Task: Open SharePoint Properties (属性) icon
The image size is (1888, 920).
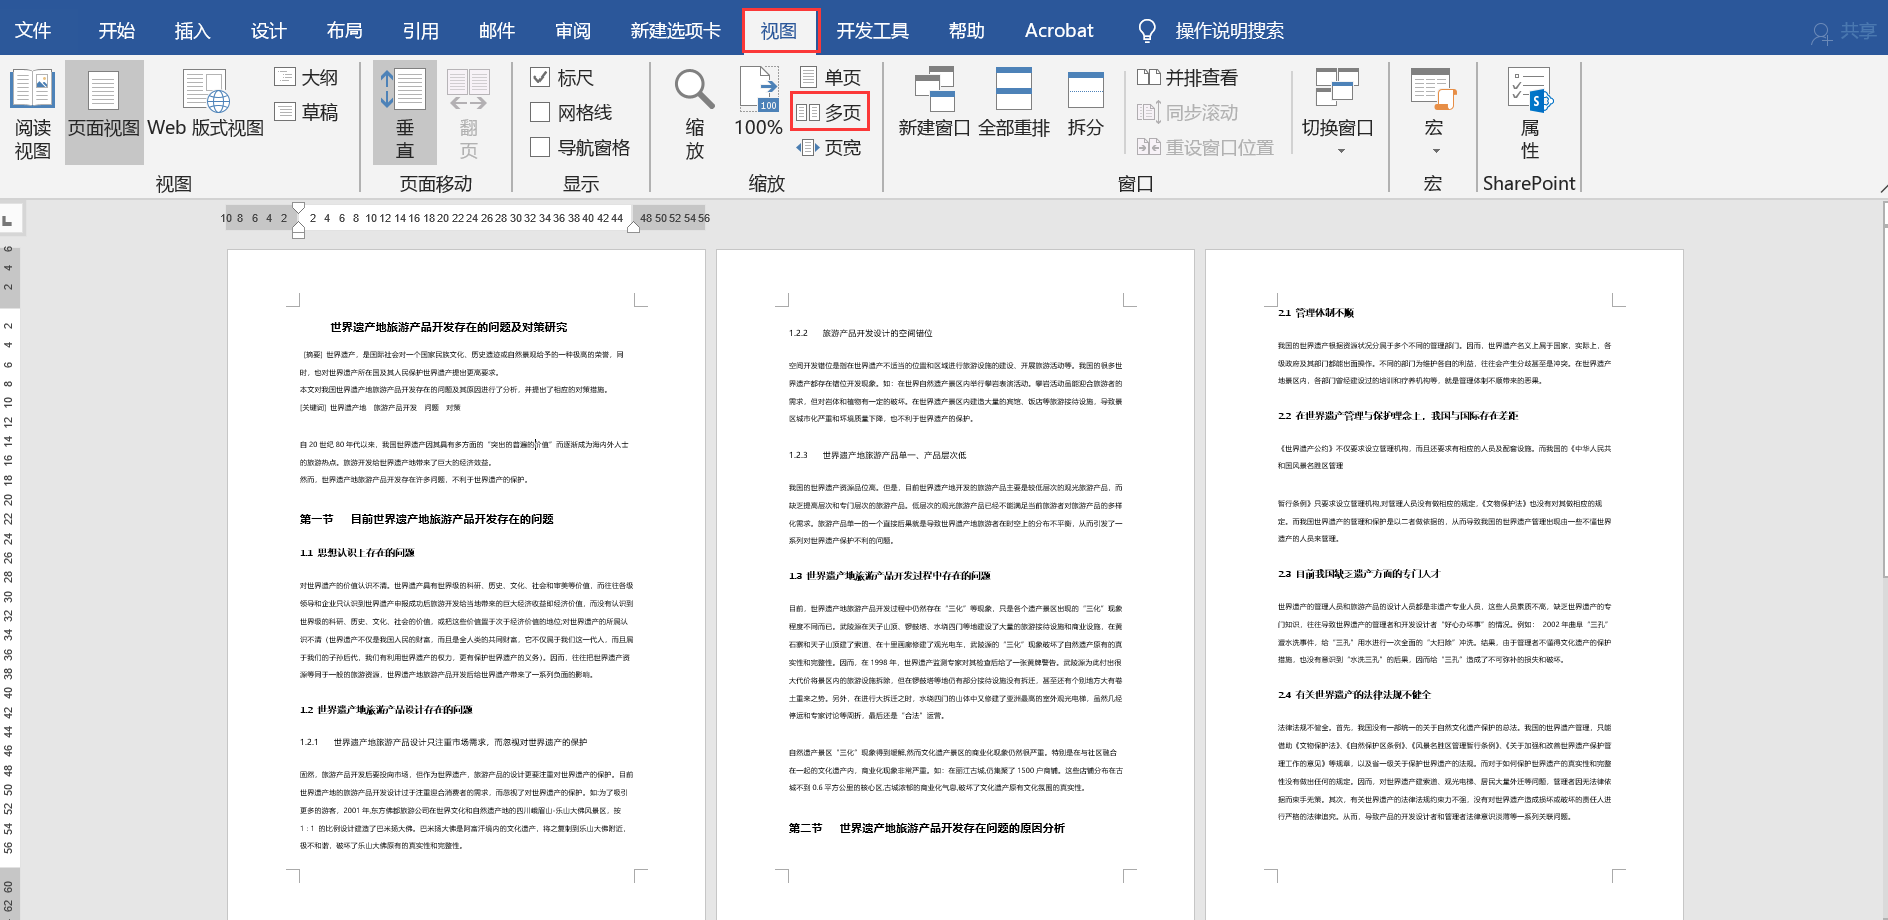Action: coord(1530,91)
